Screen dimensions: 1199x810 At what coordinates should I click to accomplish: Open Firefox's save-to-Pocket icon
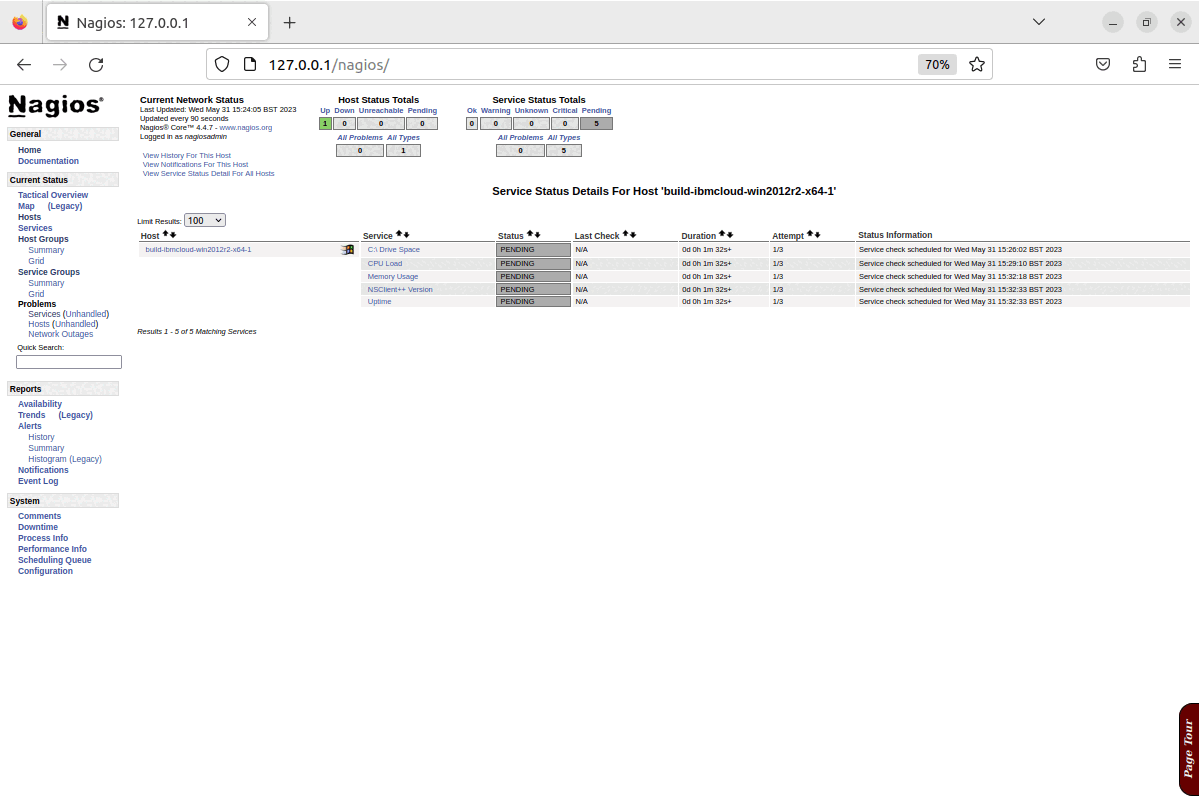pos(1103,63)
